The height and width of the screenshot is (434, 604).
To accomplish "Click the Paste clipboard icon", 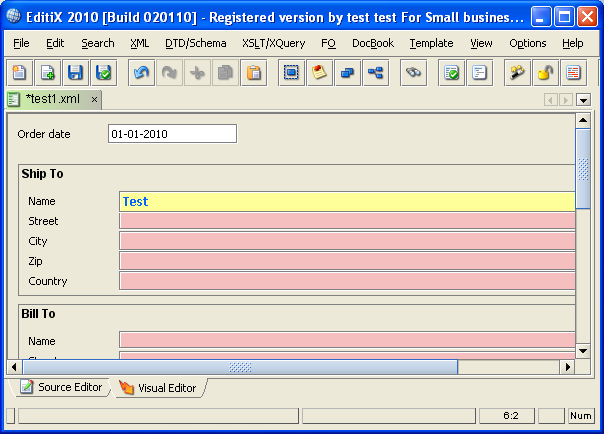I will pos(254,72).
